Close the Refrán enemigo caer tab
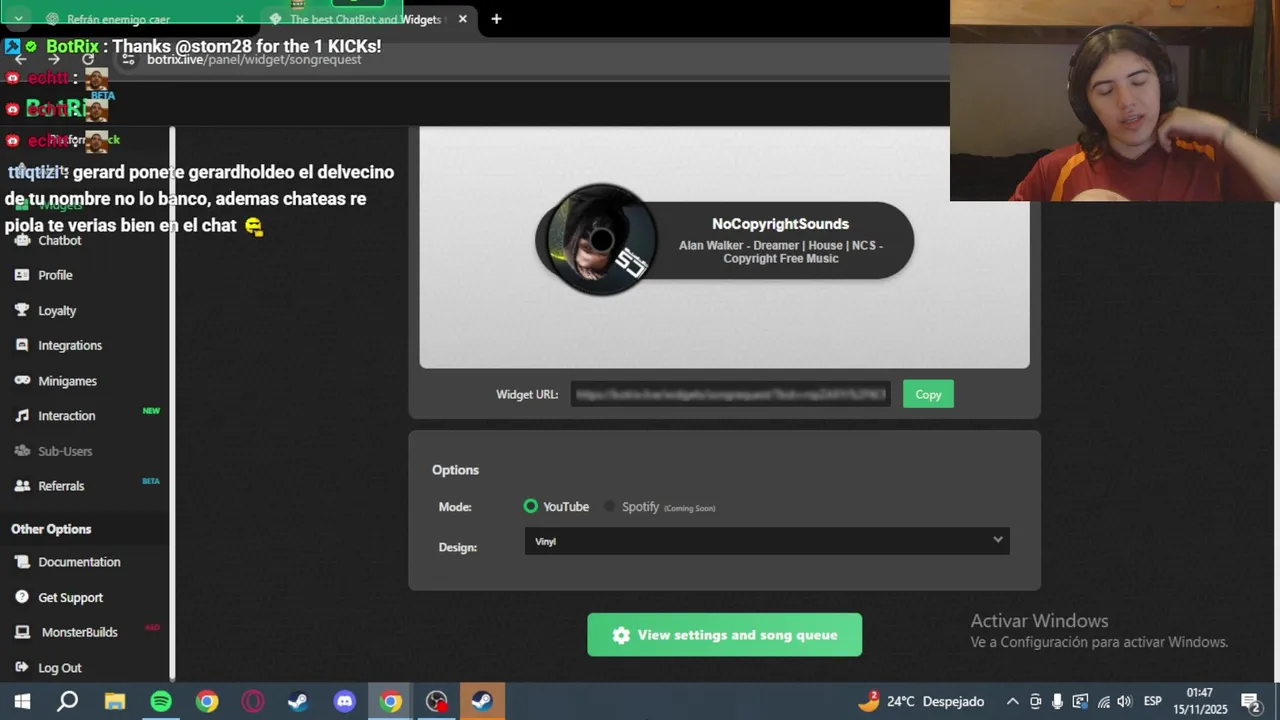1280x720 pixels. [240, 19]
